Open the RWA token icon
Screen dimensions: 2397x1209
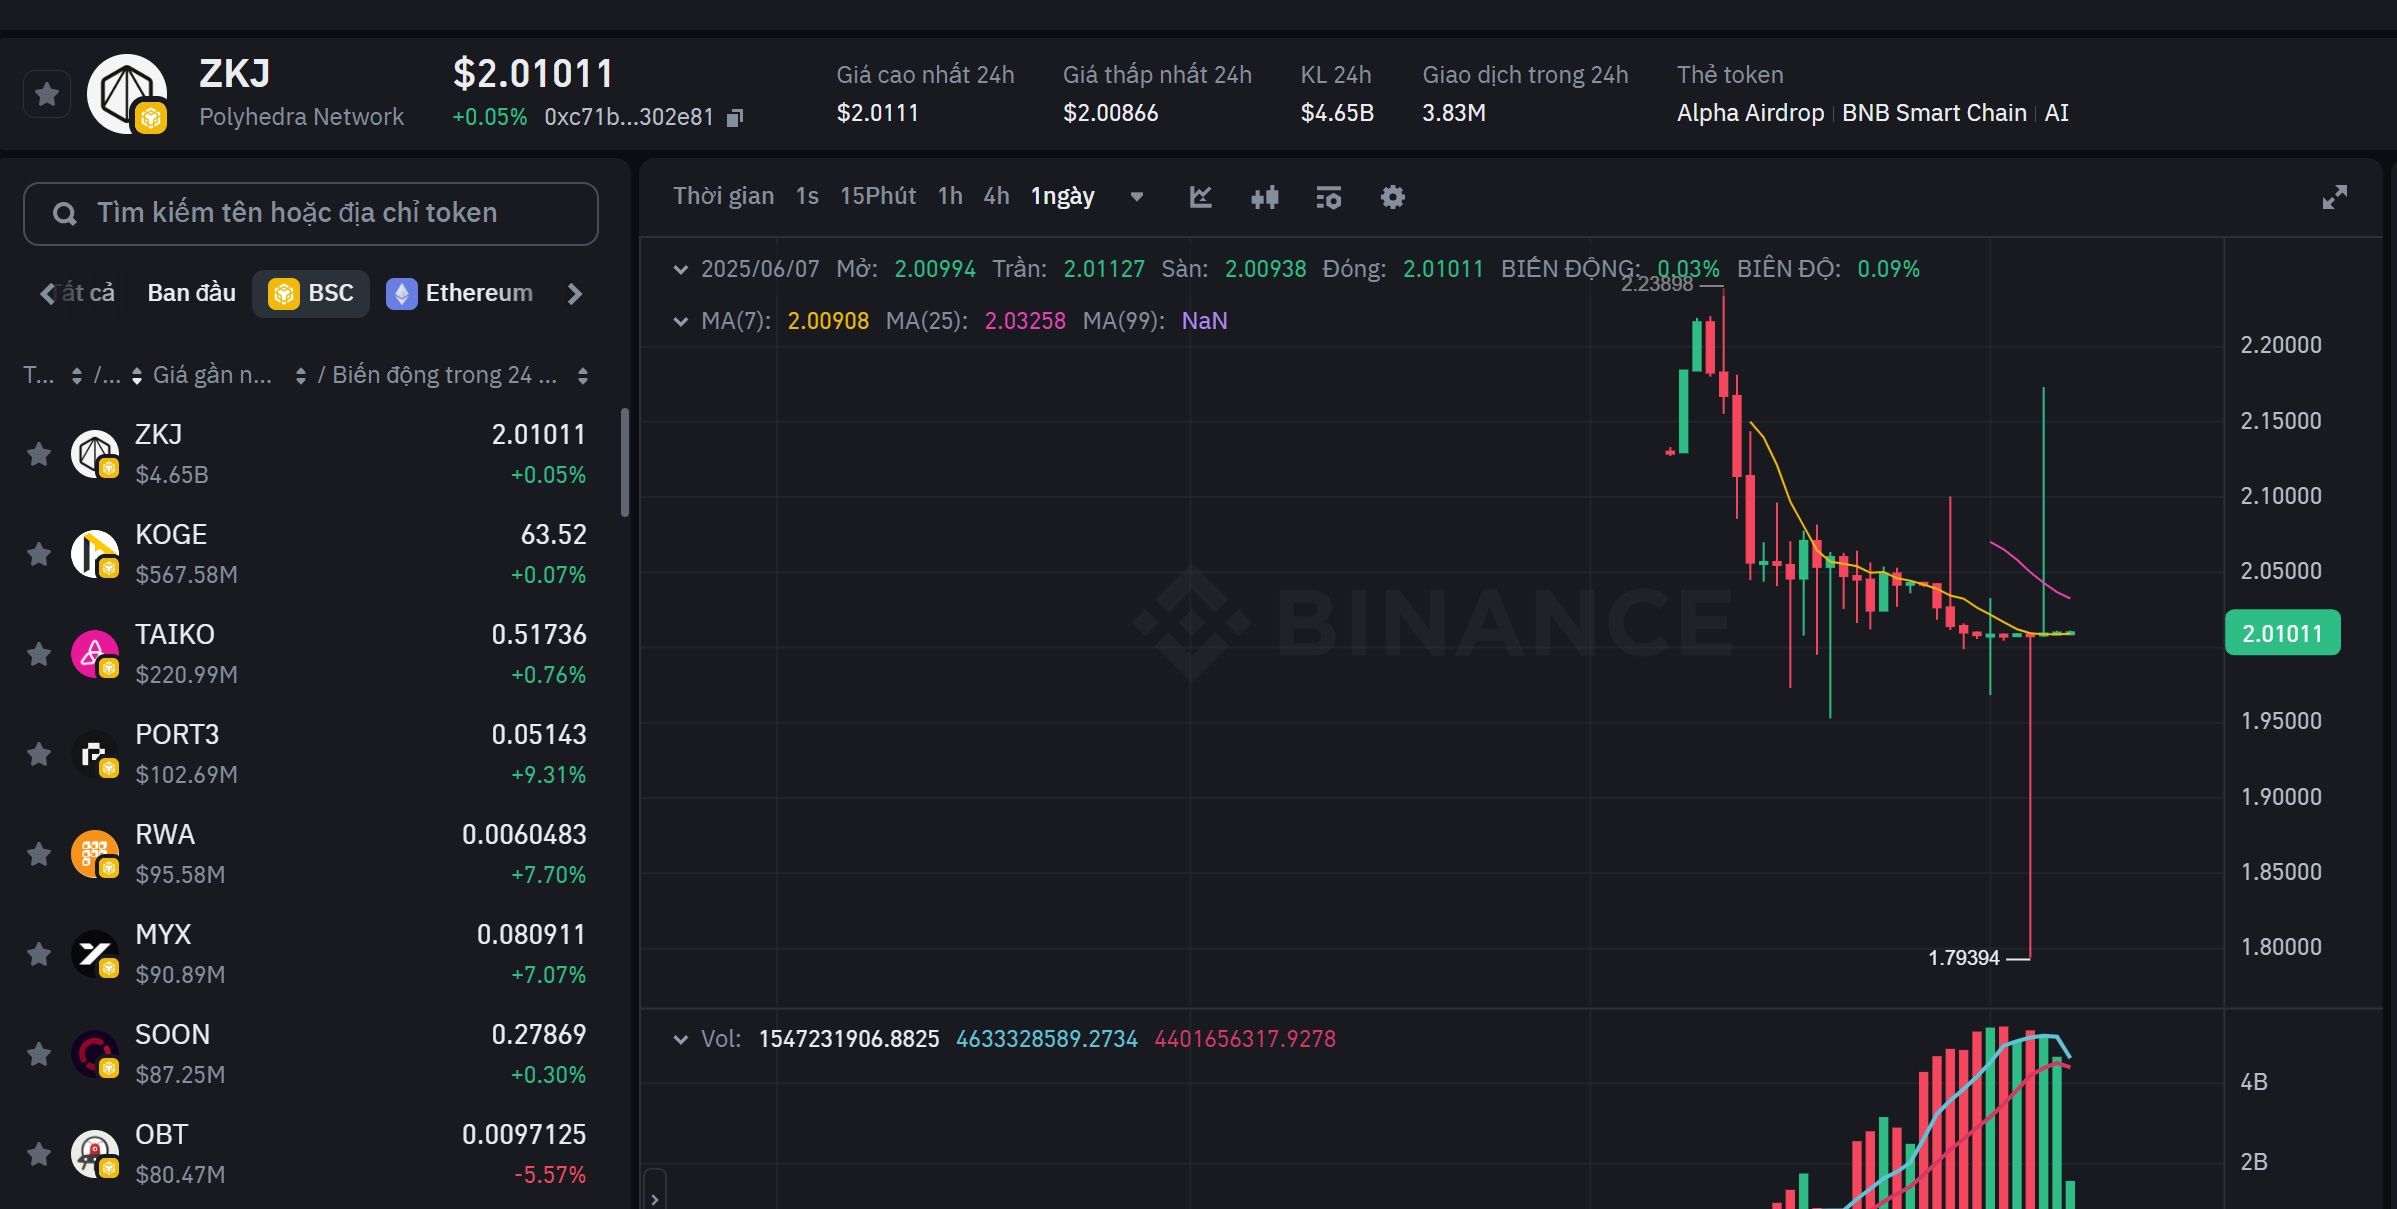(95, 854)
